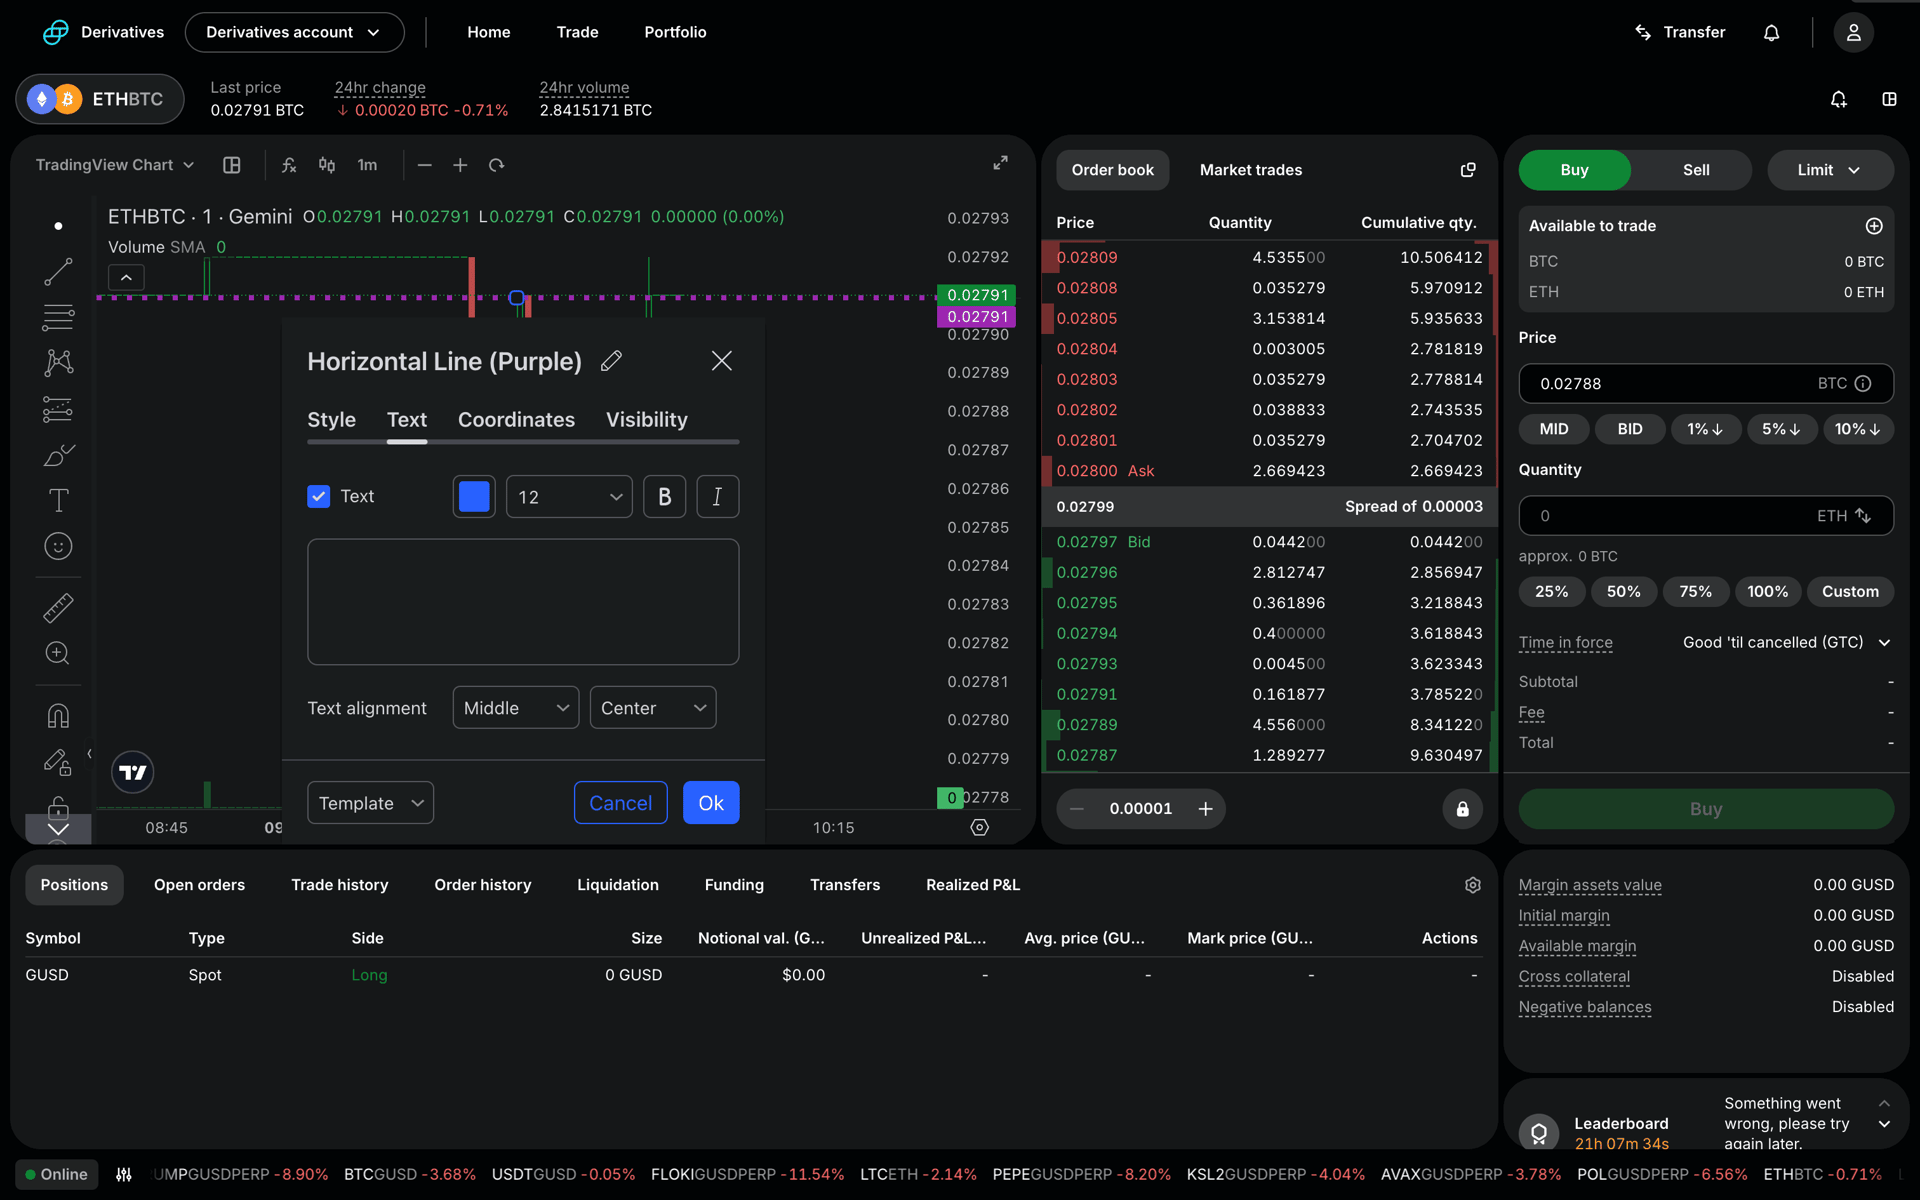The height and width of the screenshot is (1200, 1920).
Task: Open notifications bell in top bar
Action: pyautogui.click(x=1771, y=33)
